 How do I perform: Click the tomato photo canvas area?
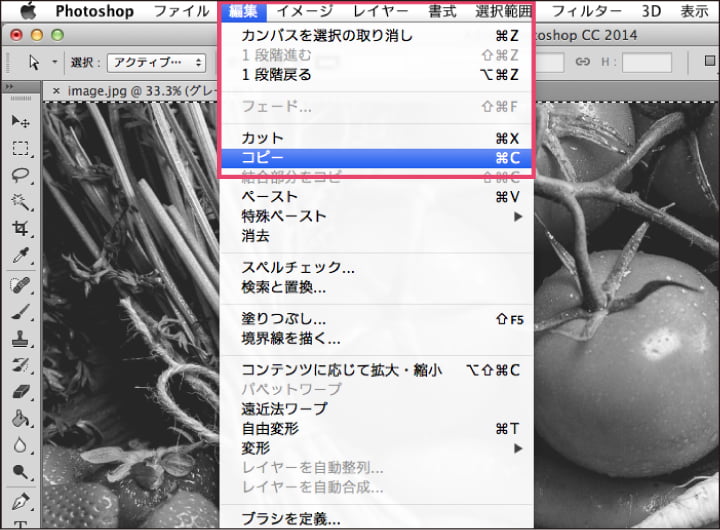pyautogui.click(x=626, y=315)
